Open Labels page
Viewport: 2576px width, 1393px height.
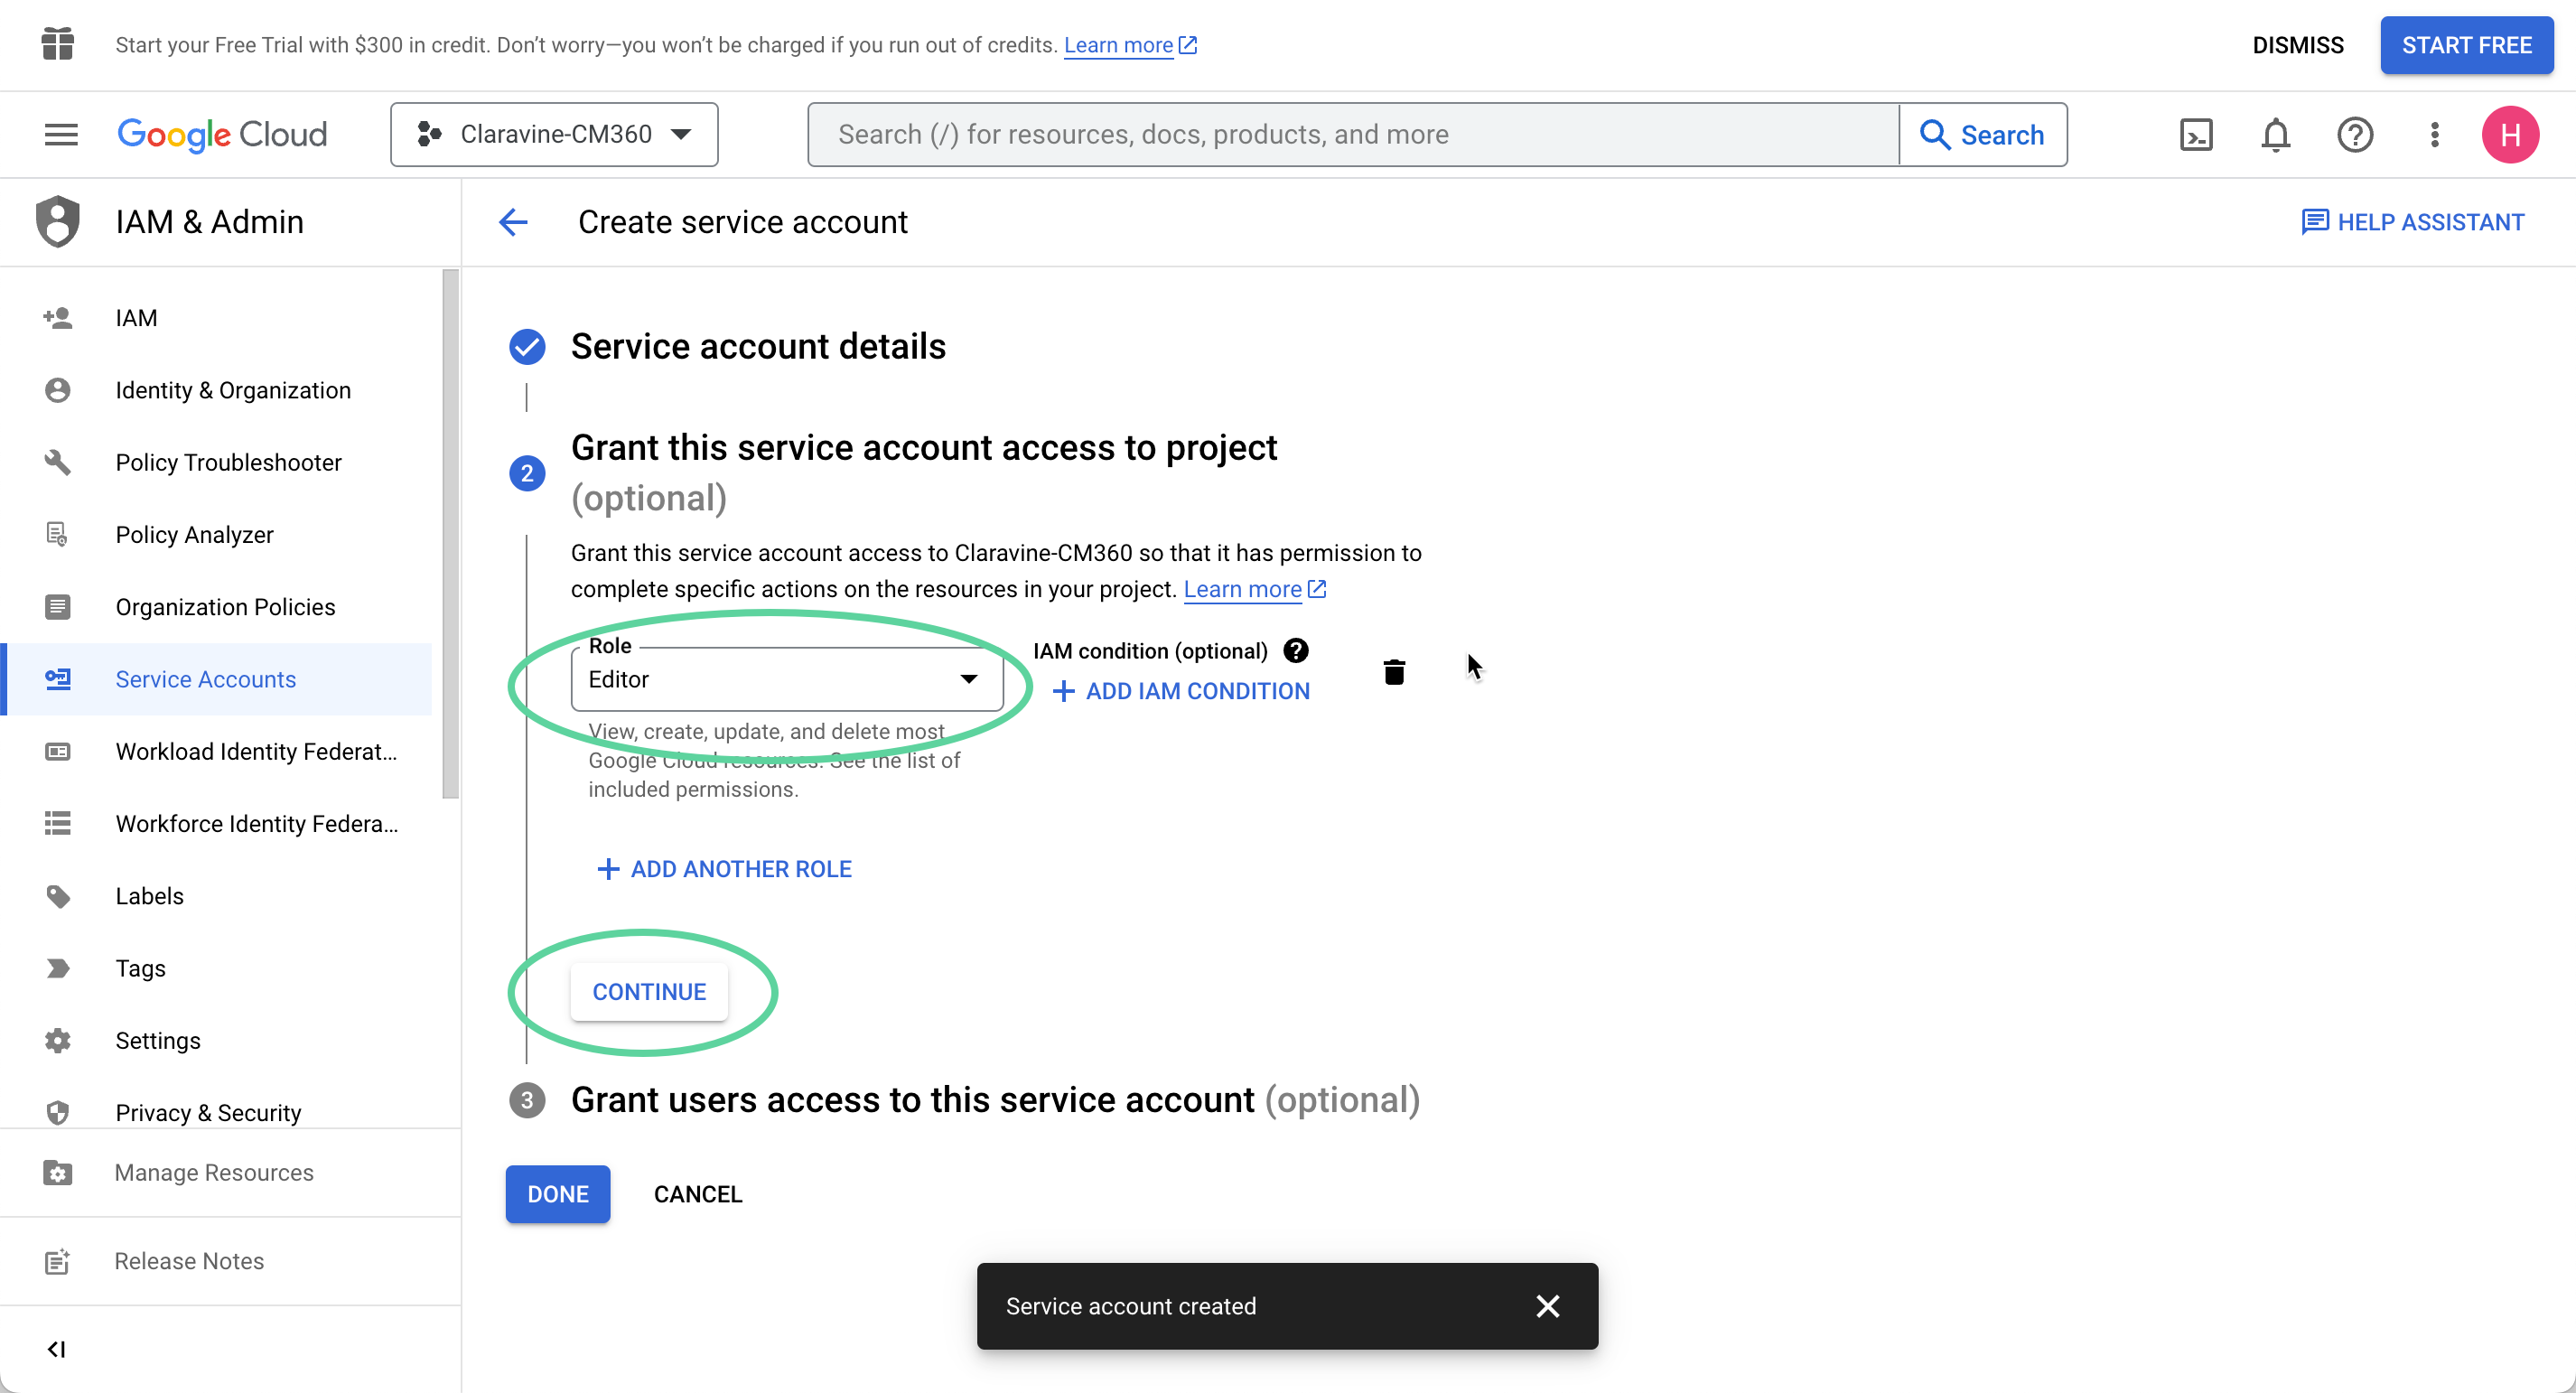218,896
